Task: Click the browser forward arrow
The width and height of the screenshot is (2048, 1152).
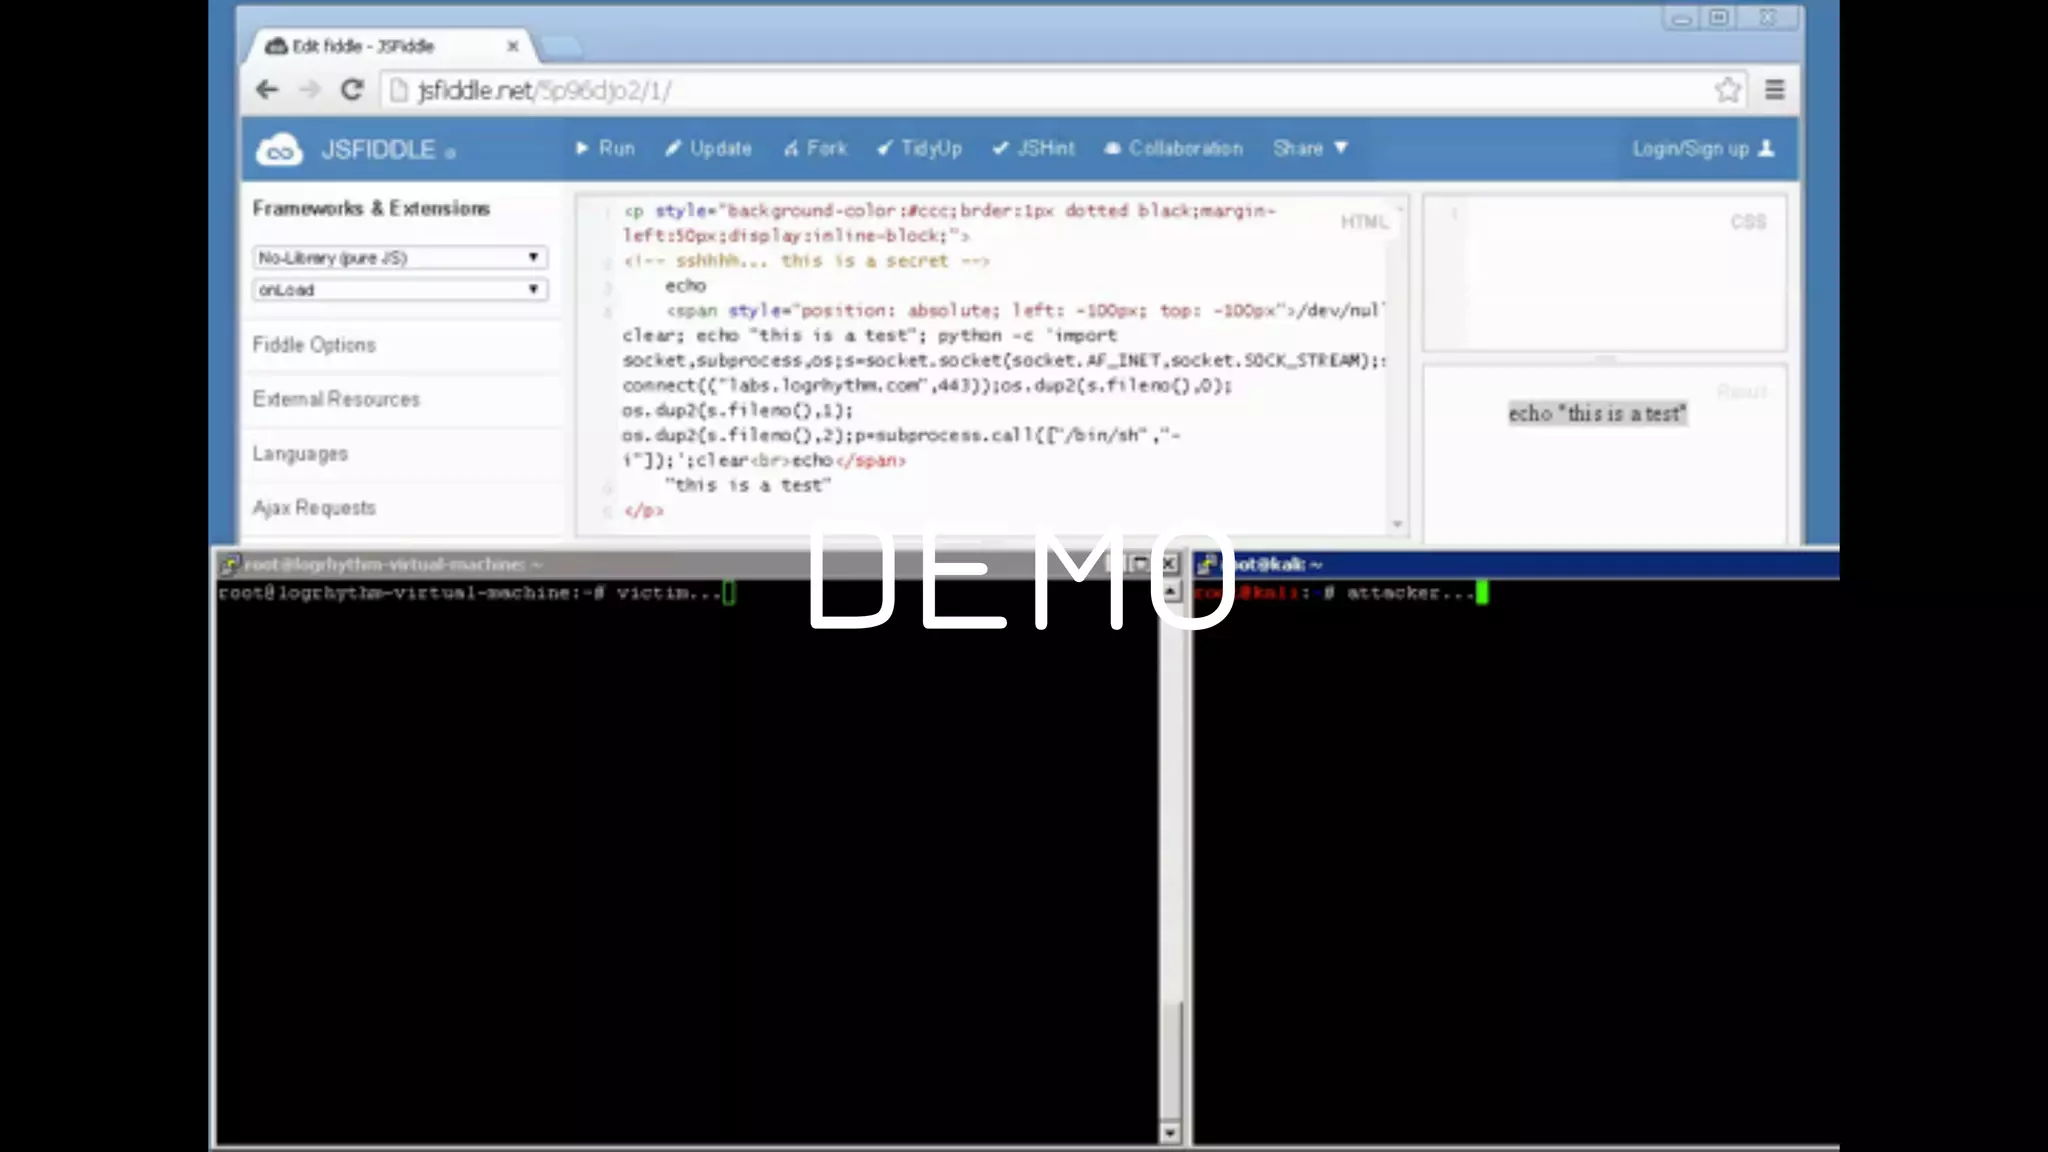Action: point(309,90)
